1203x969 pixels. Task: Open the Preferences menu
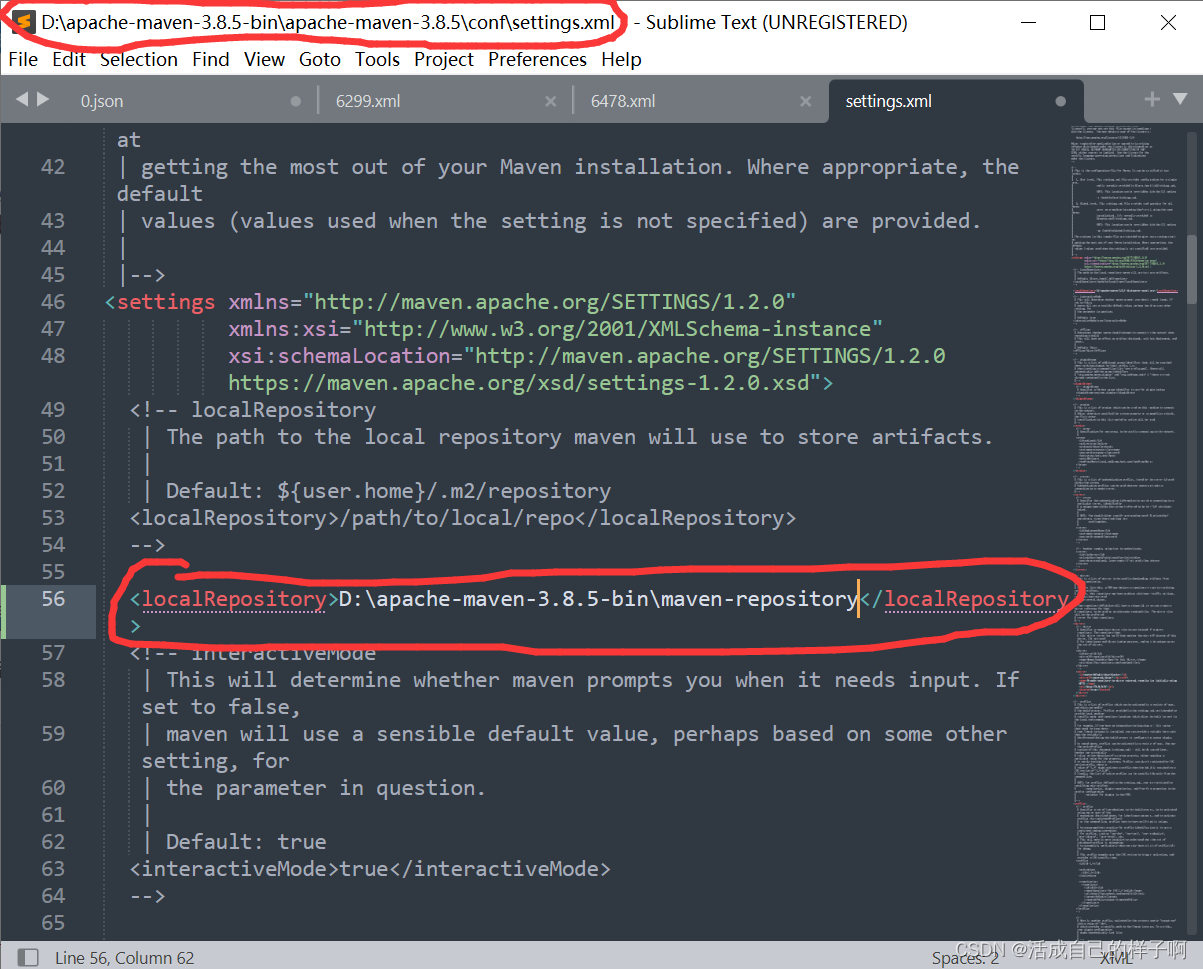click(x=538, y=59)
